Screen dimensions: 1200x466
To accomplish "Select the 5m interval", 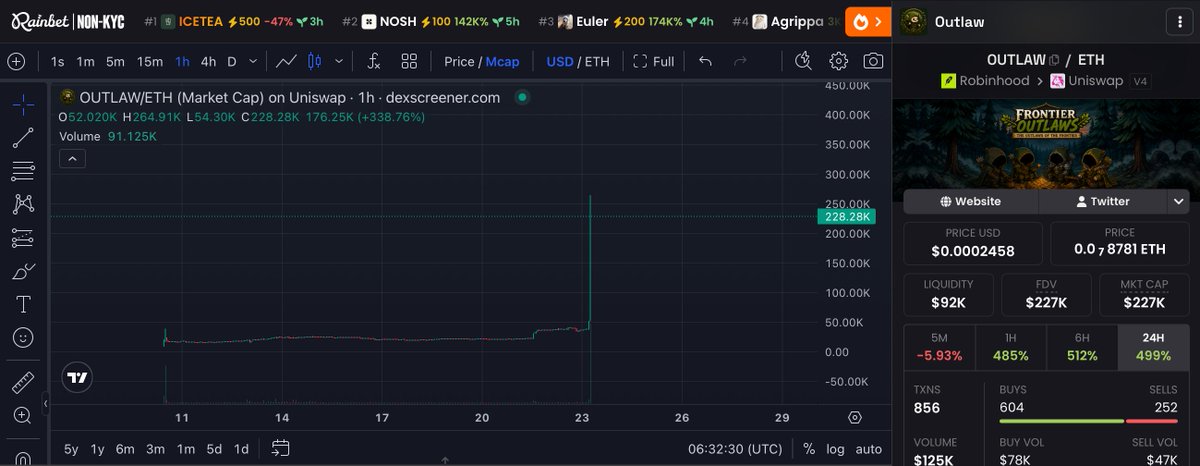I will click(x=115, y=61).
